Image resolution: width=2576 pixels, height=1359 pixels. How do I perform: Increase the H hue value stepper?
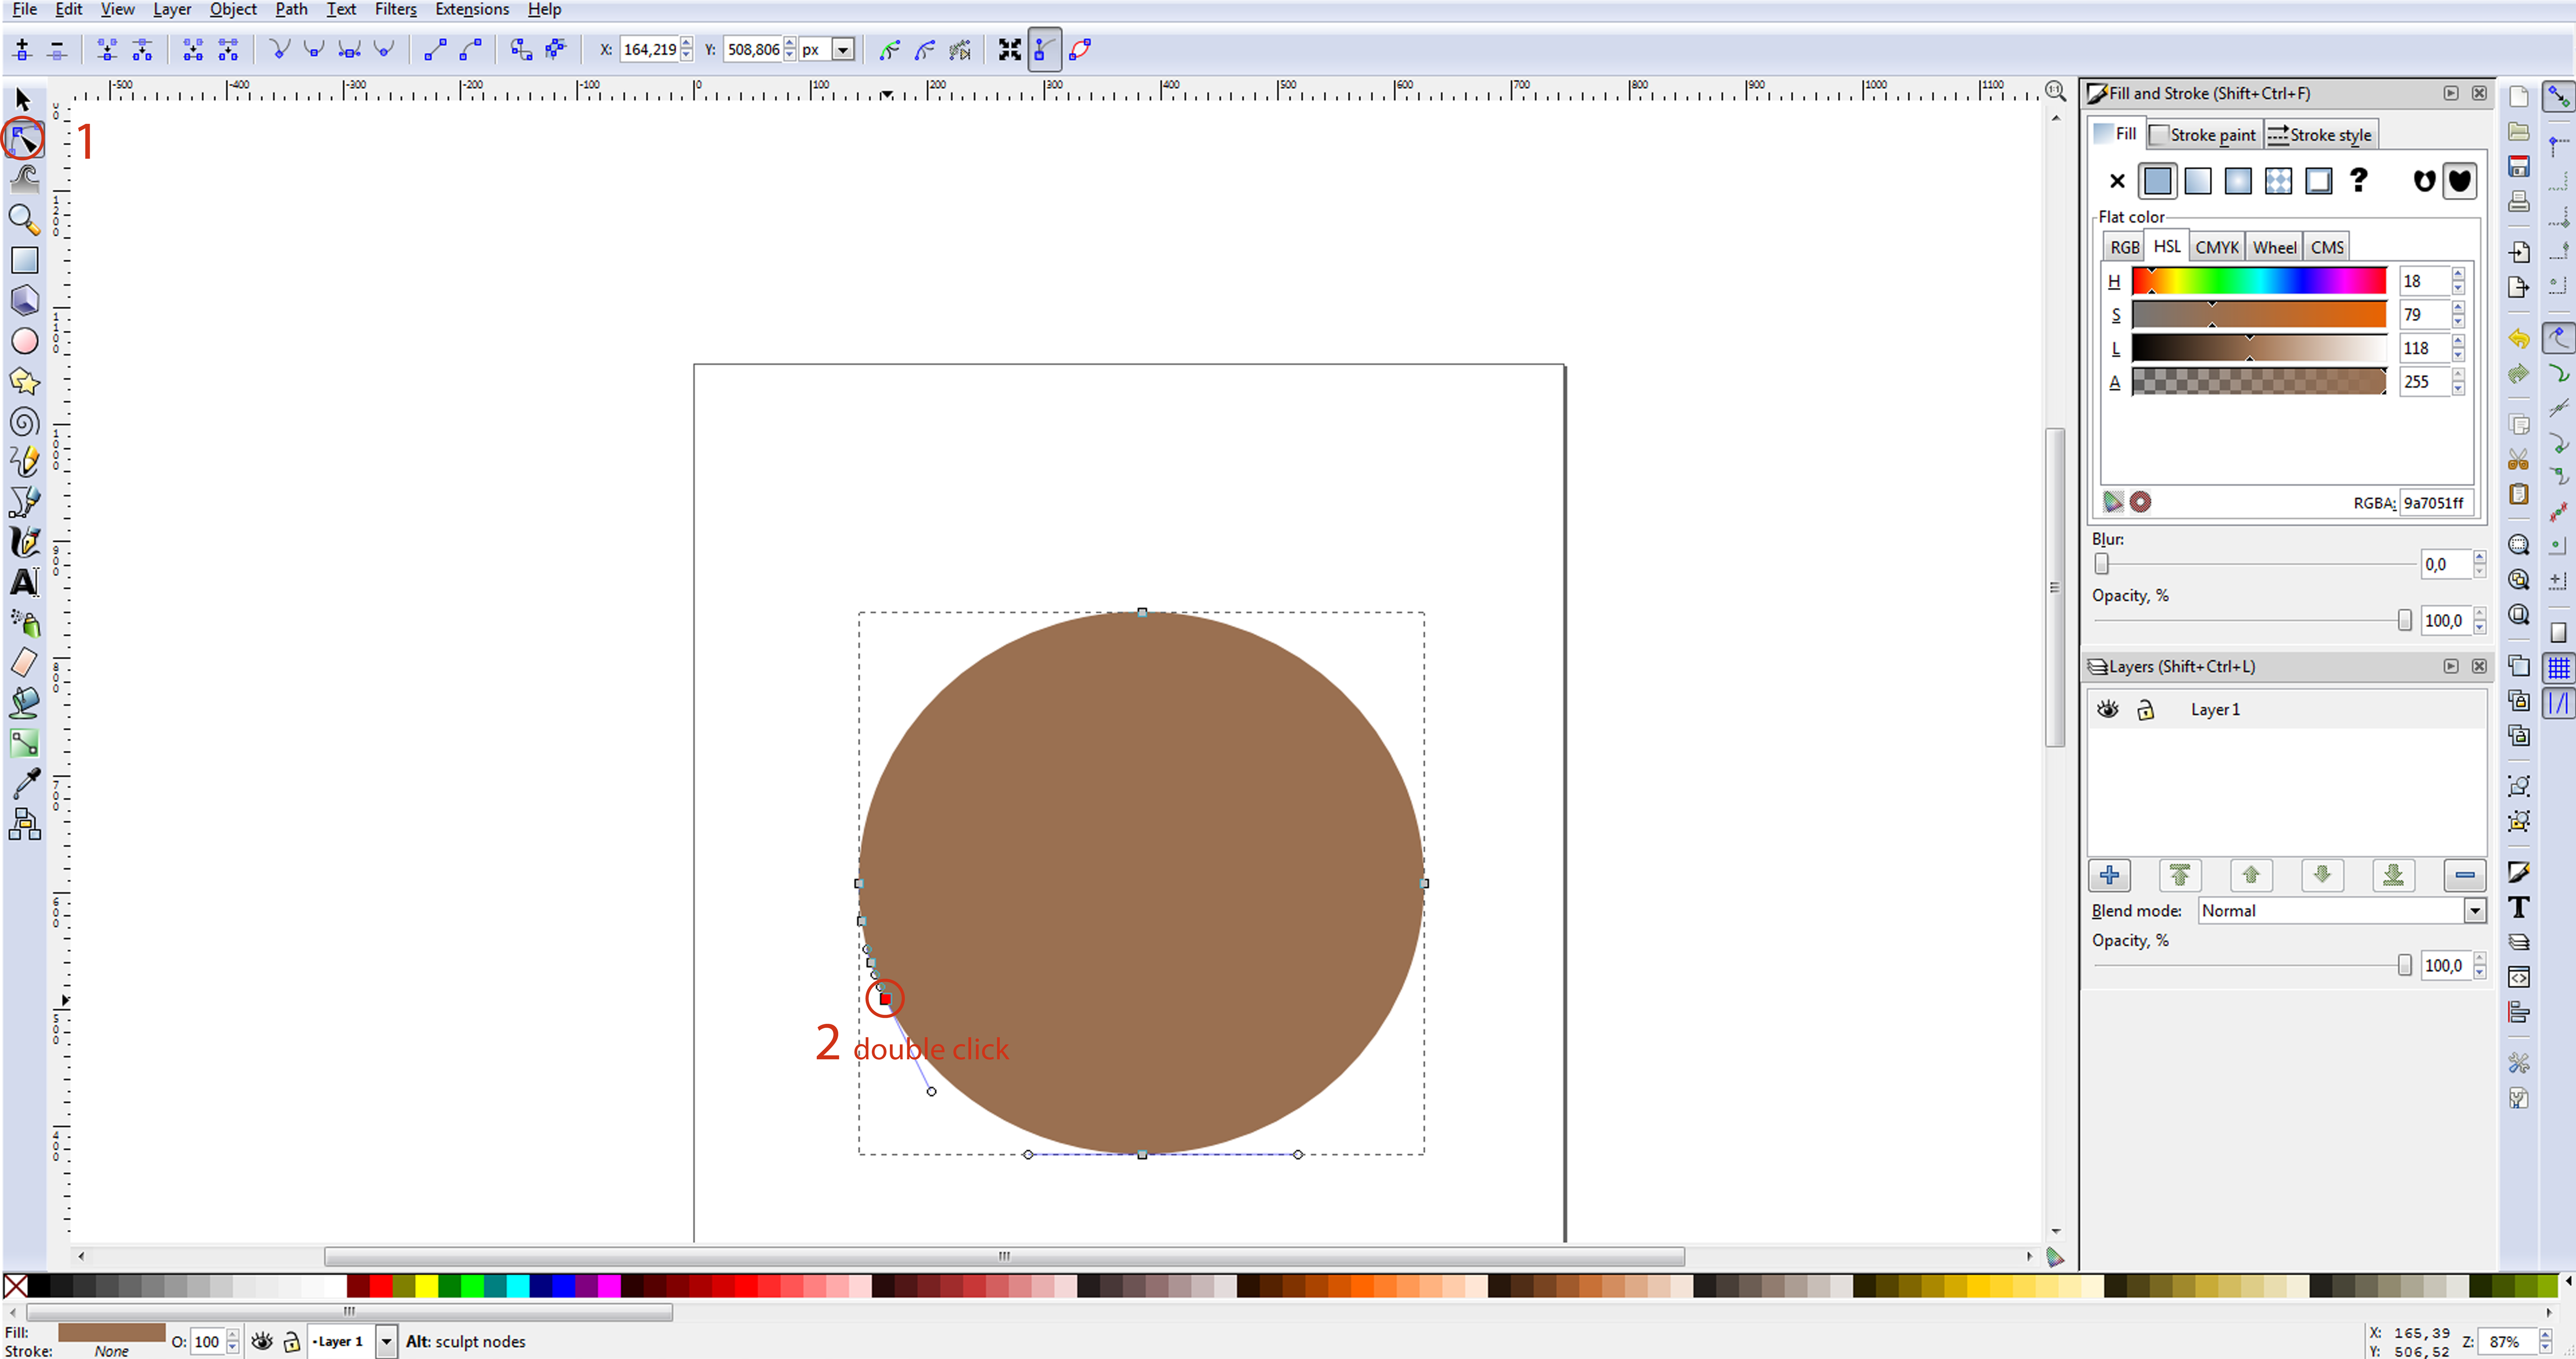click(2459, 274)
